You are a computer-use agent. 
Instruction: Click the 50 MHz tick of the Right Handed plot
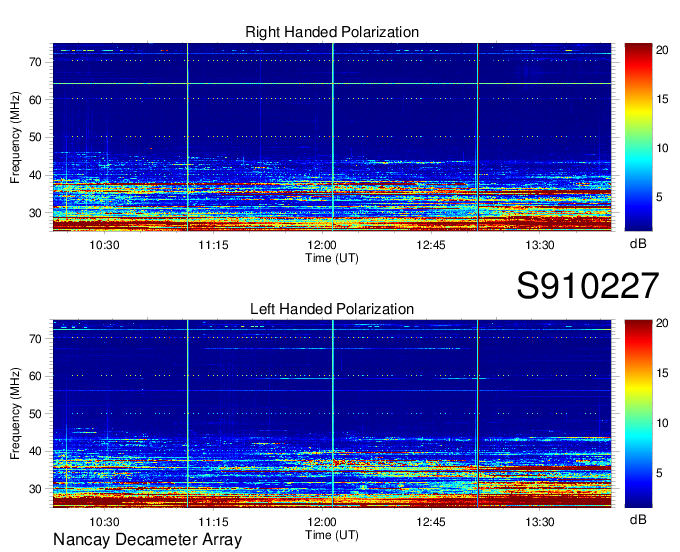[x=35, y=137]
